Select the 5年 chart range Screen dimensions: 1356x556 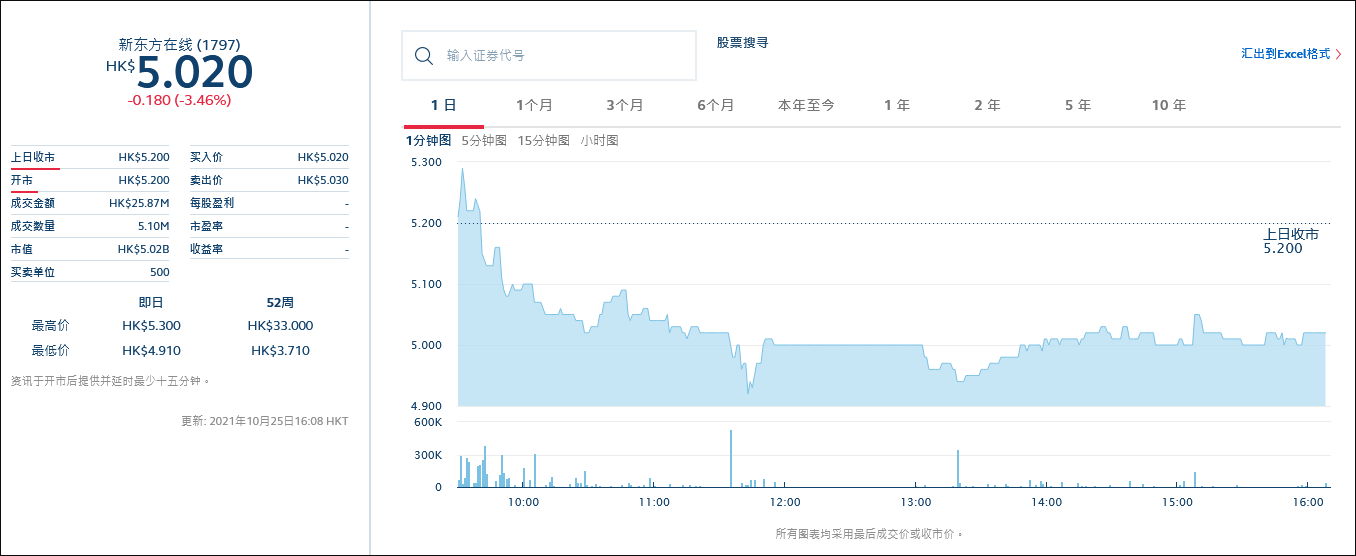[x=1078, y=105]
